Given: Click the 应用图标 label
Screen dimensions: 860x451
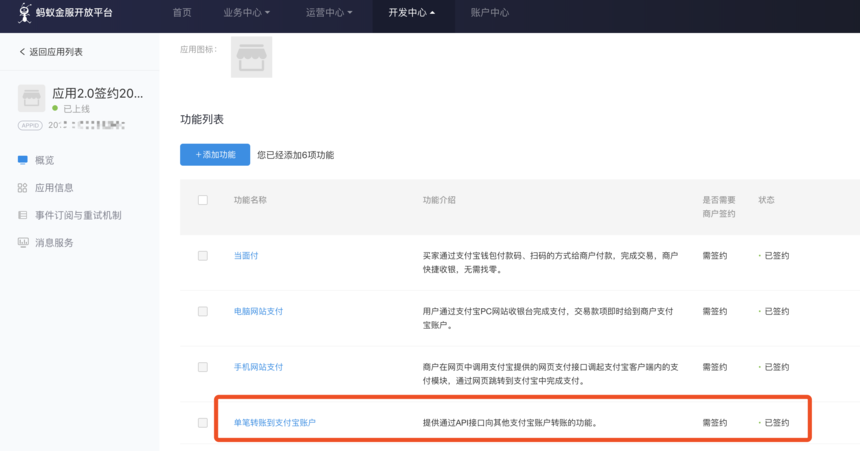Looking at the screenshot, I should (199, 49).
